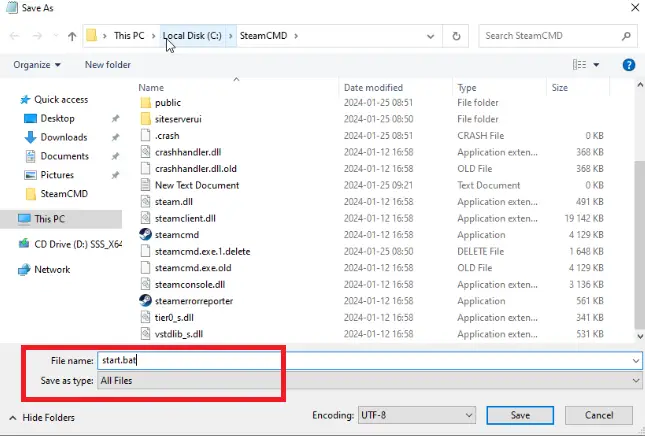The width and height of the screenshot is (645, 437).
Task: Sort by the Type column header
Action: pos(467,88)
